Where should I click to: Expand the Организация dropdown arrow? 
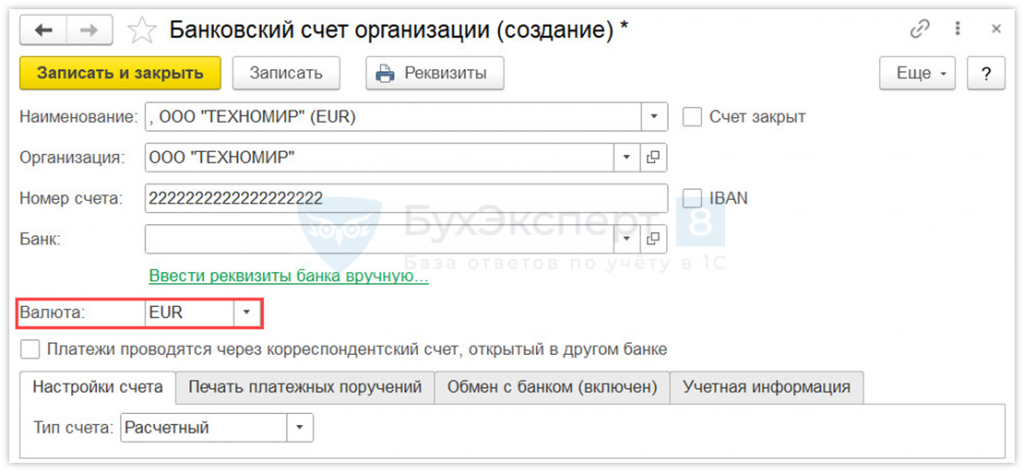tap(628, 157)
